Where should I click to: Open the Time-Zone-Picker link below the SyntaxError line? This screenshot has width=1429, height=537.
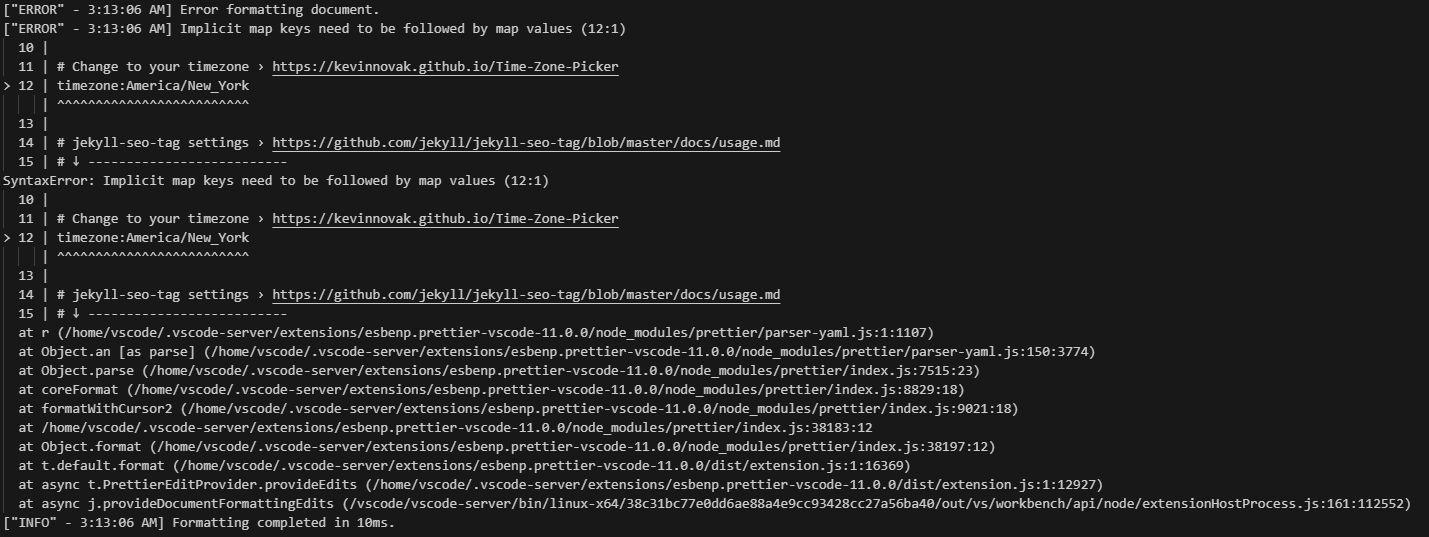click(x=445, y=219)
